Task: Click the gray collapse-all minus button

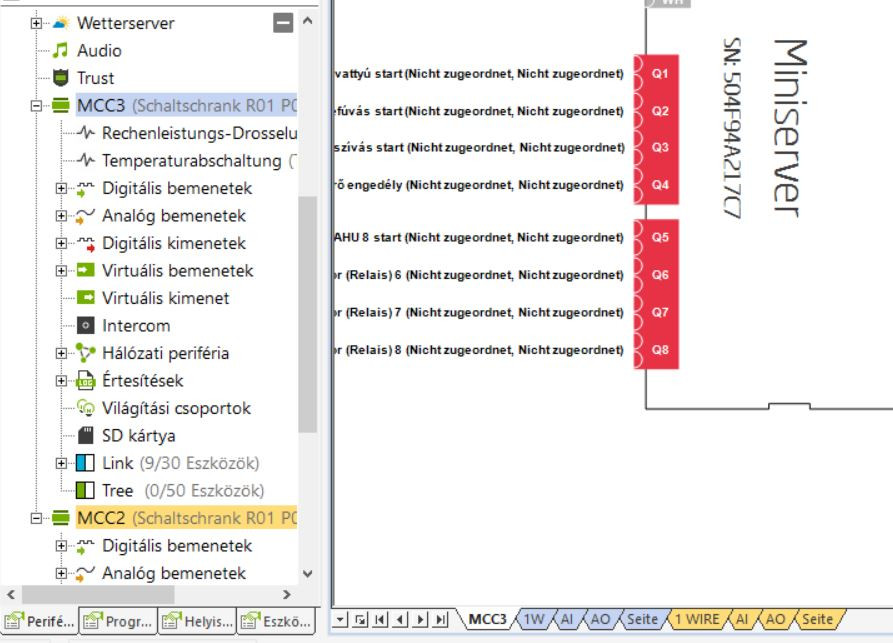Action: coord(283,23)
